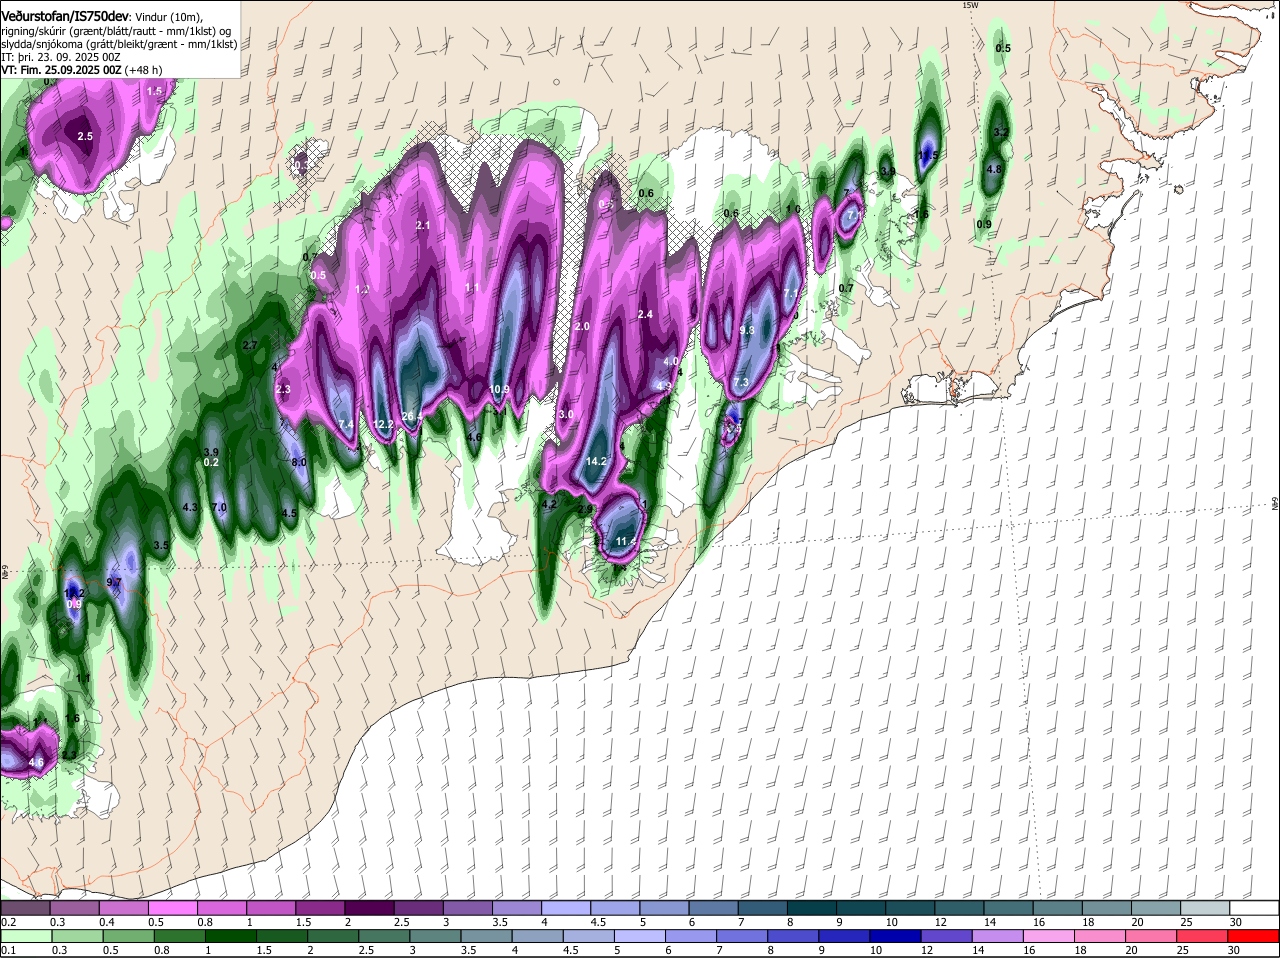Select the 7.3 precipitation value label

(741, 382)
